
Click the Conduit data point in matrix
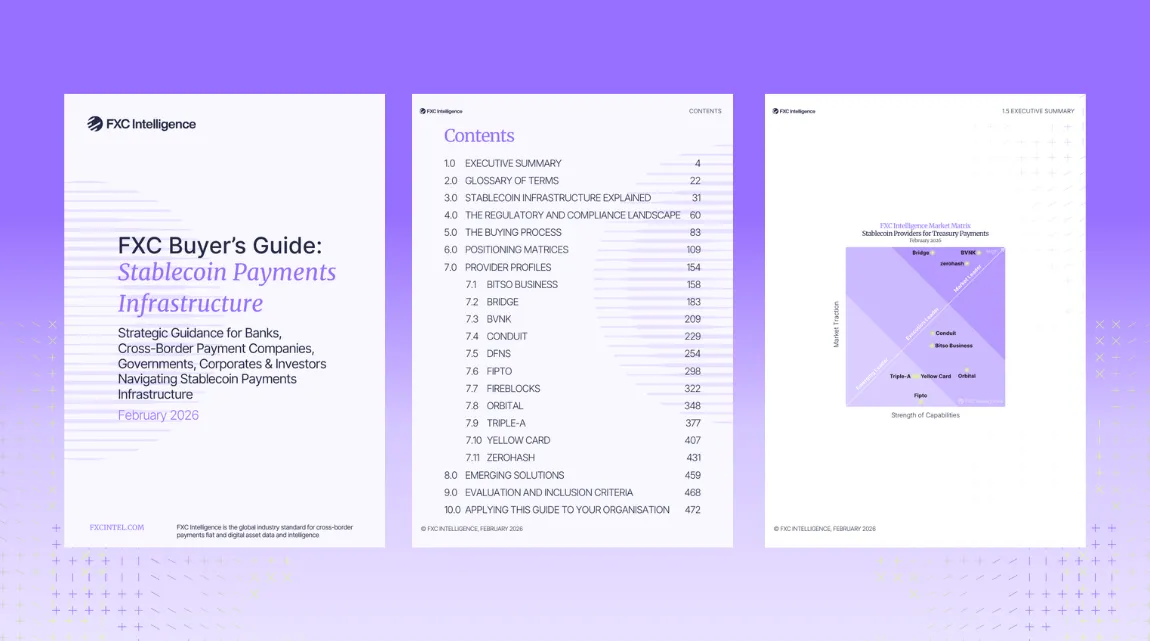click(943, 333)
